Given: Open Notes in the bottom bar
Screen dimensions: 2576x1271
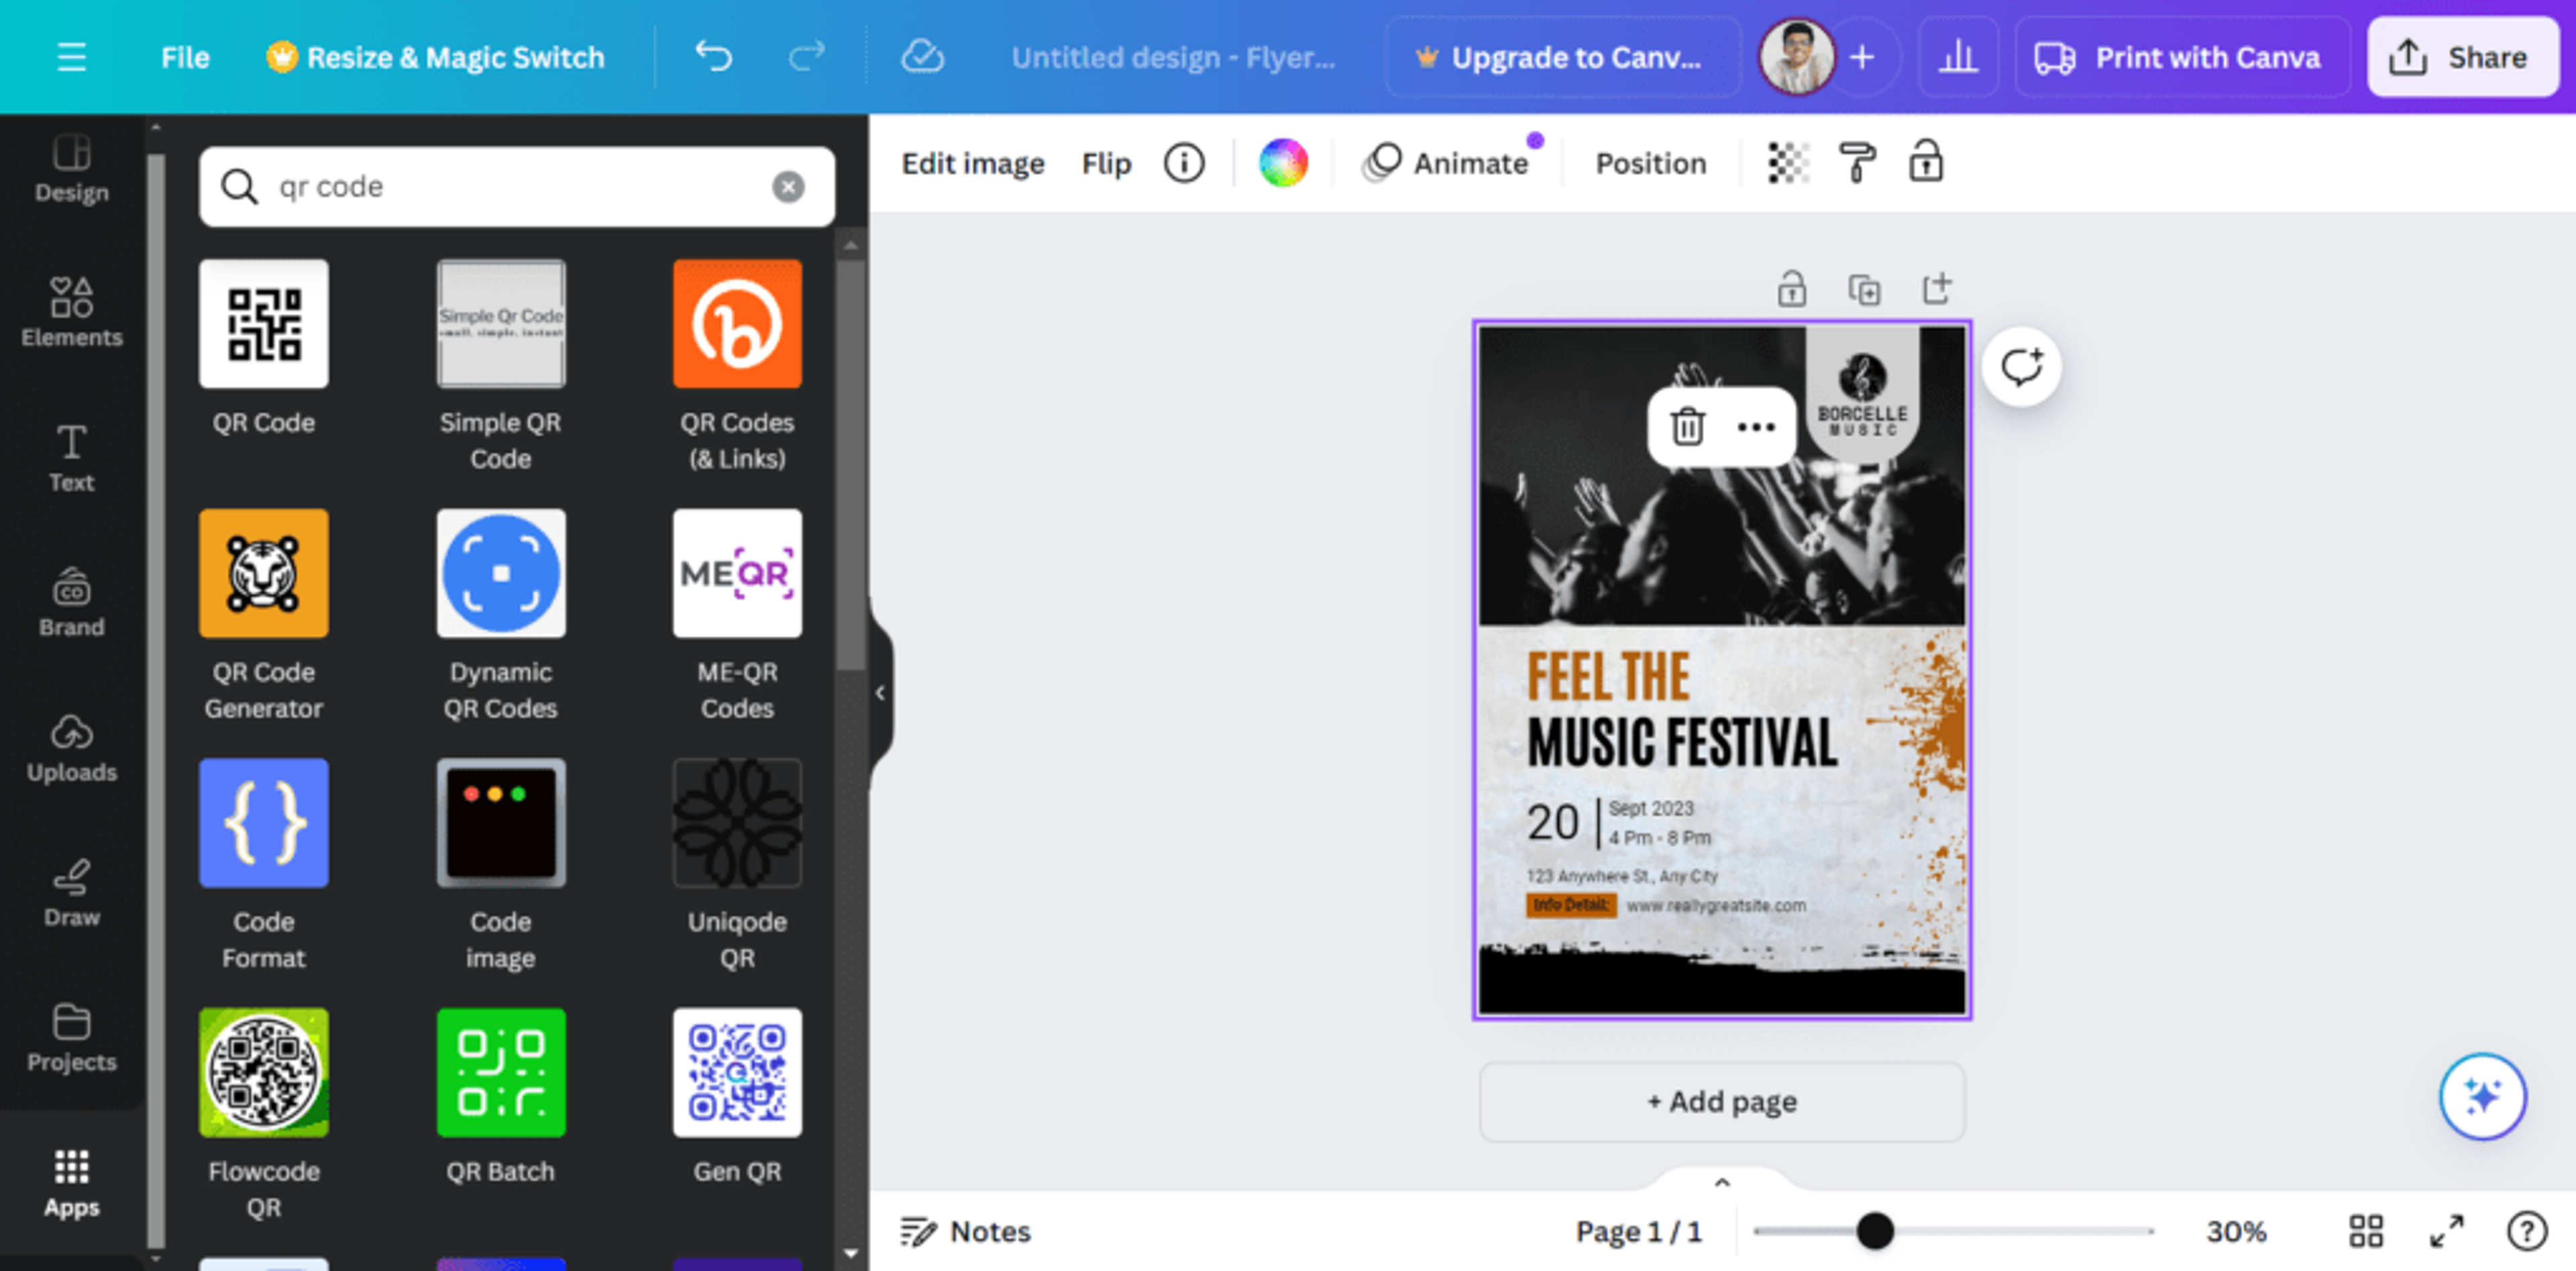Looking at the screenshot, I should (x=965, y=1232).
